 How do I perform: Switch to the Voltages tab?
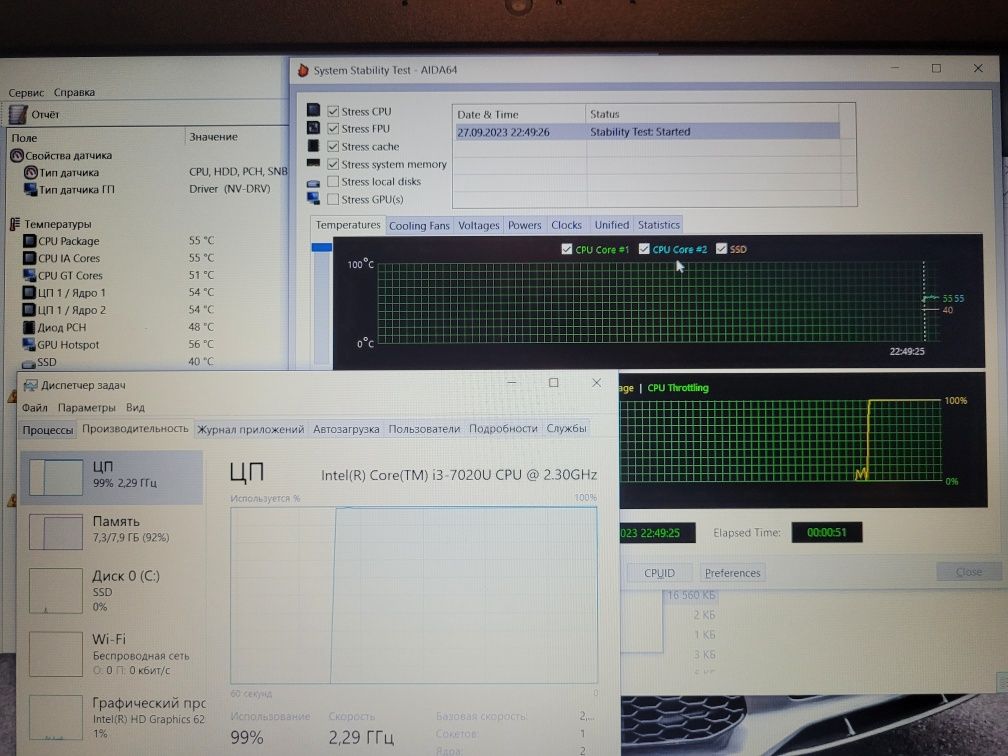tap(478, 226)
